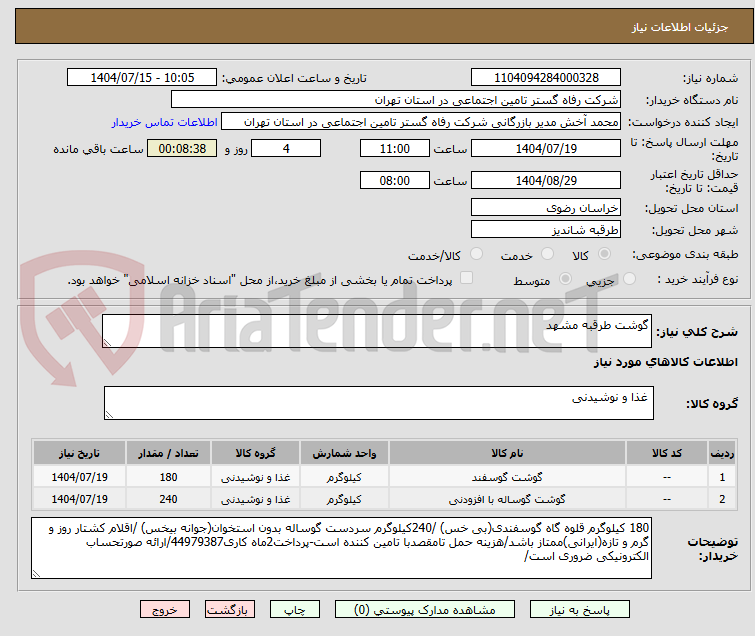Click the price validity date 1404/08/29 field
The image size is (755, 636).
546,181
